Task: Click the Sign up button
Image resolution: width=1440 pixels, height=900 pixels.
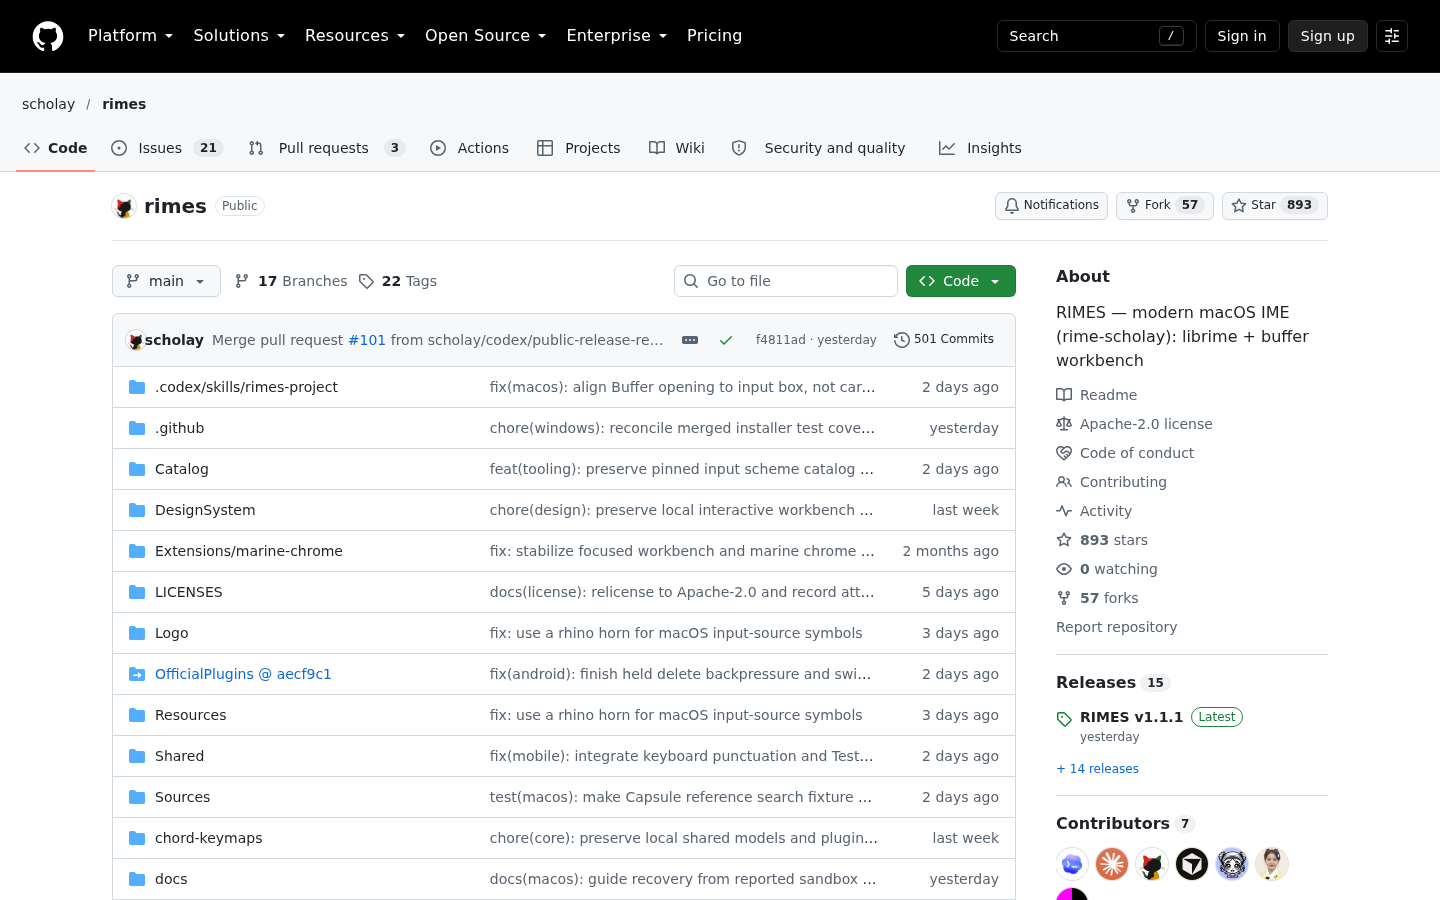Action: pos(1328,36)
